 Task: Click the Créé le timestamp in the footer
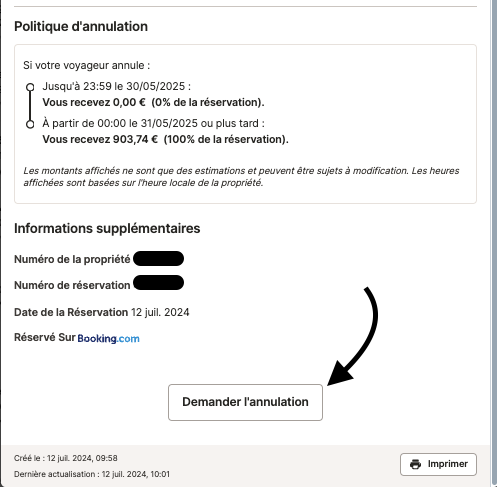click(66, 458)
